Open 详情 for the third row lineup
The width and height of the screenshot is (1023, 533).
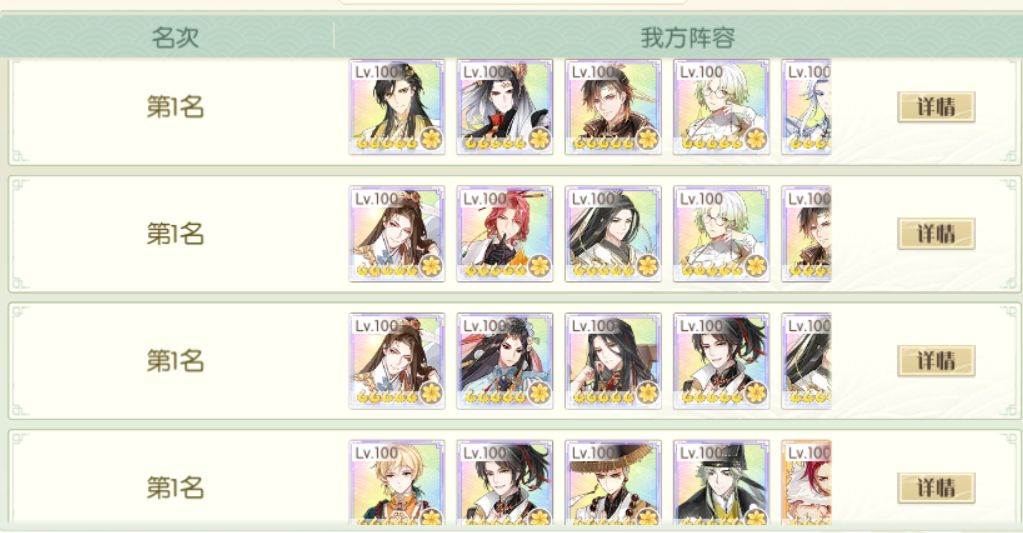(936, 361)
